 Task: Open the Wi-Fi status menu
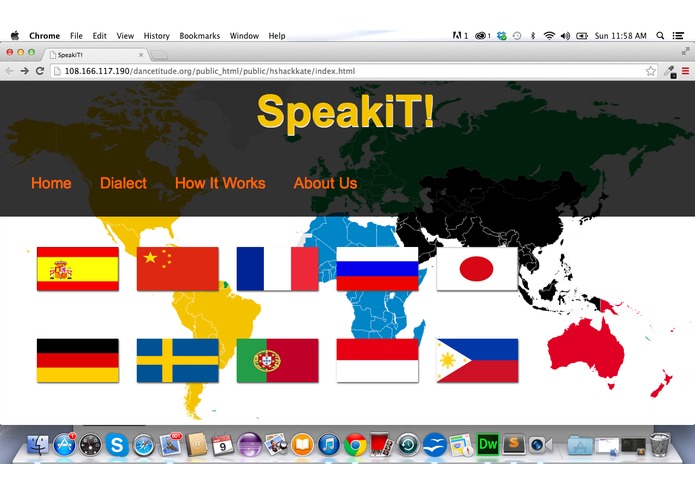[x=549, y=35]
